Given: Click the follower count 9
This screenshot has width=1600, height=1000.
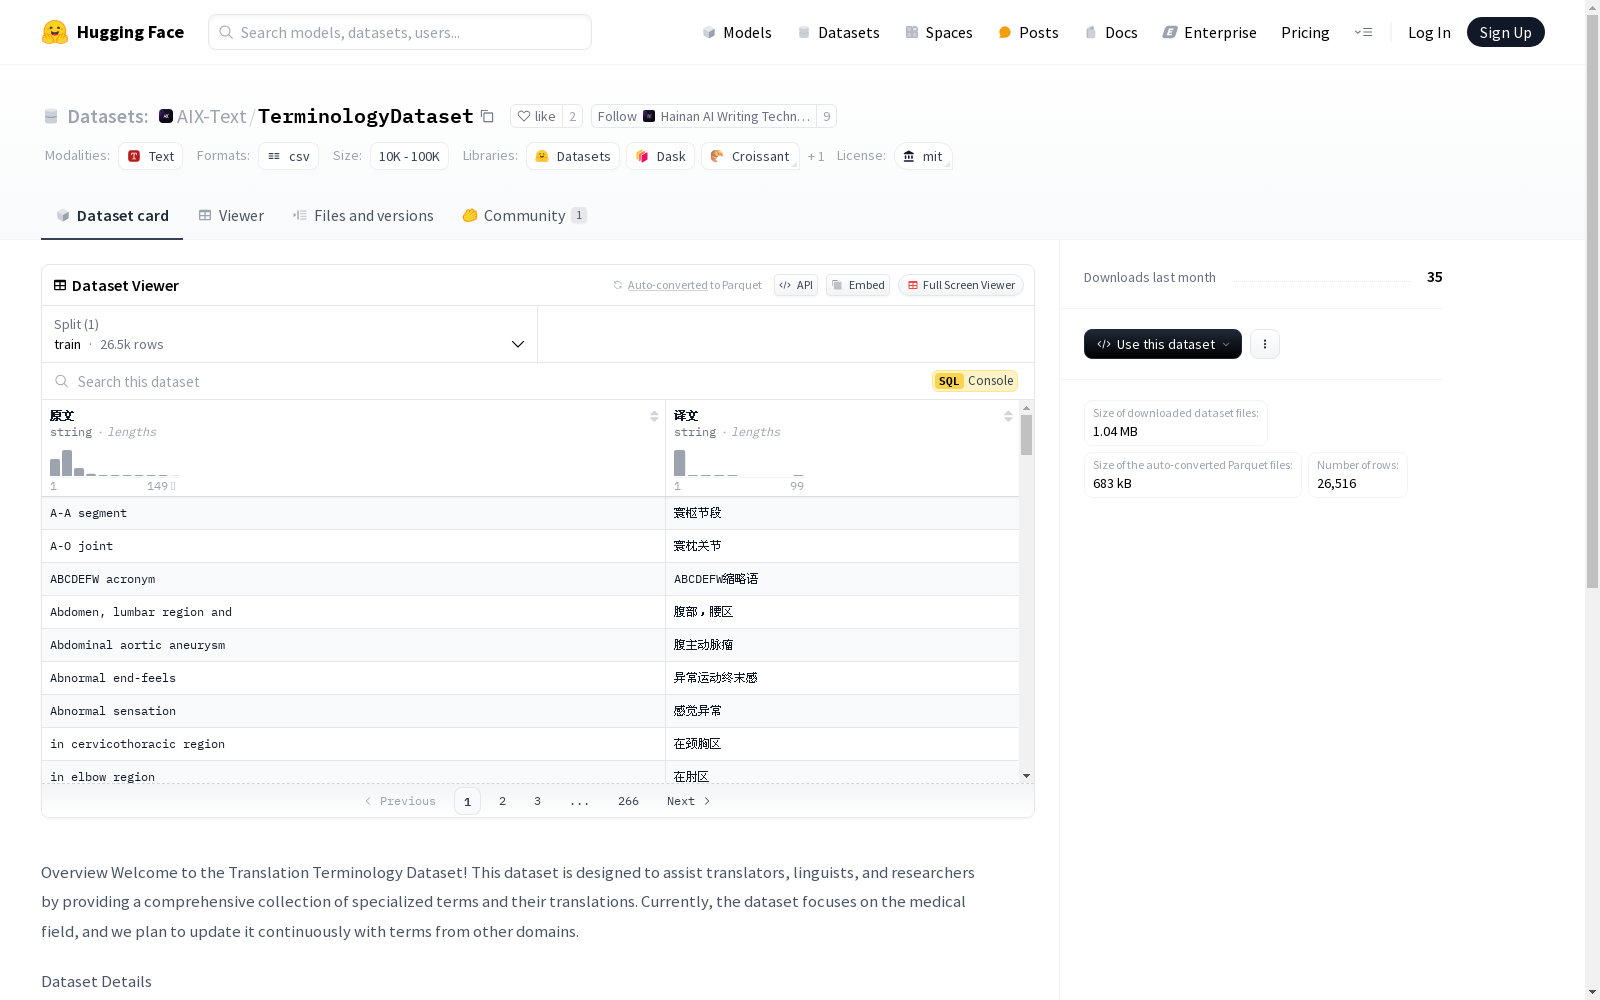Looking at the screenshot, I should (826, 116).
